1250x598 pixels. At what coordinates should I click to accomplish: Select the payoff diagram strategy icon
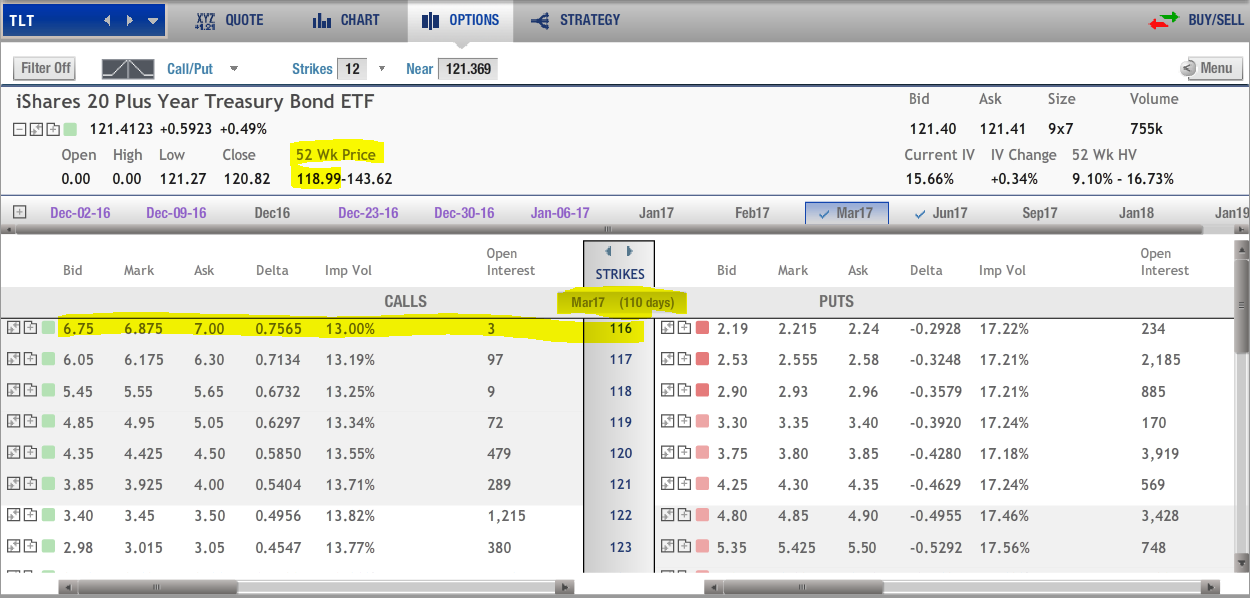coord(128,69)
